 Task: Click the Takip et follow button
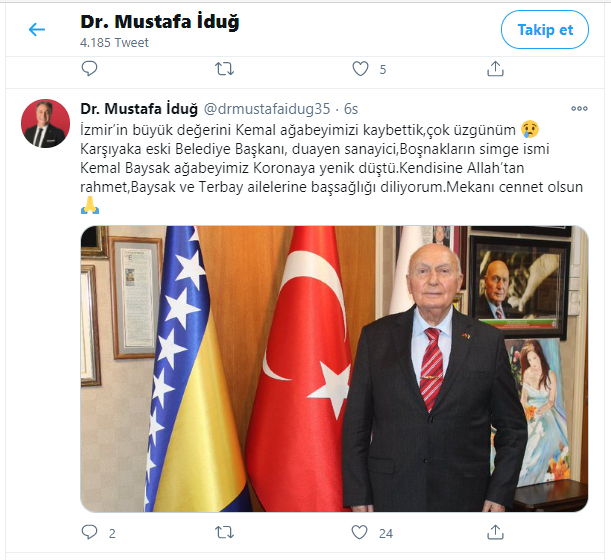point(544,30)
